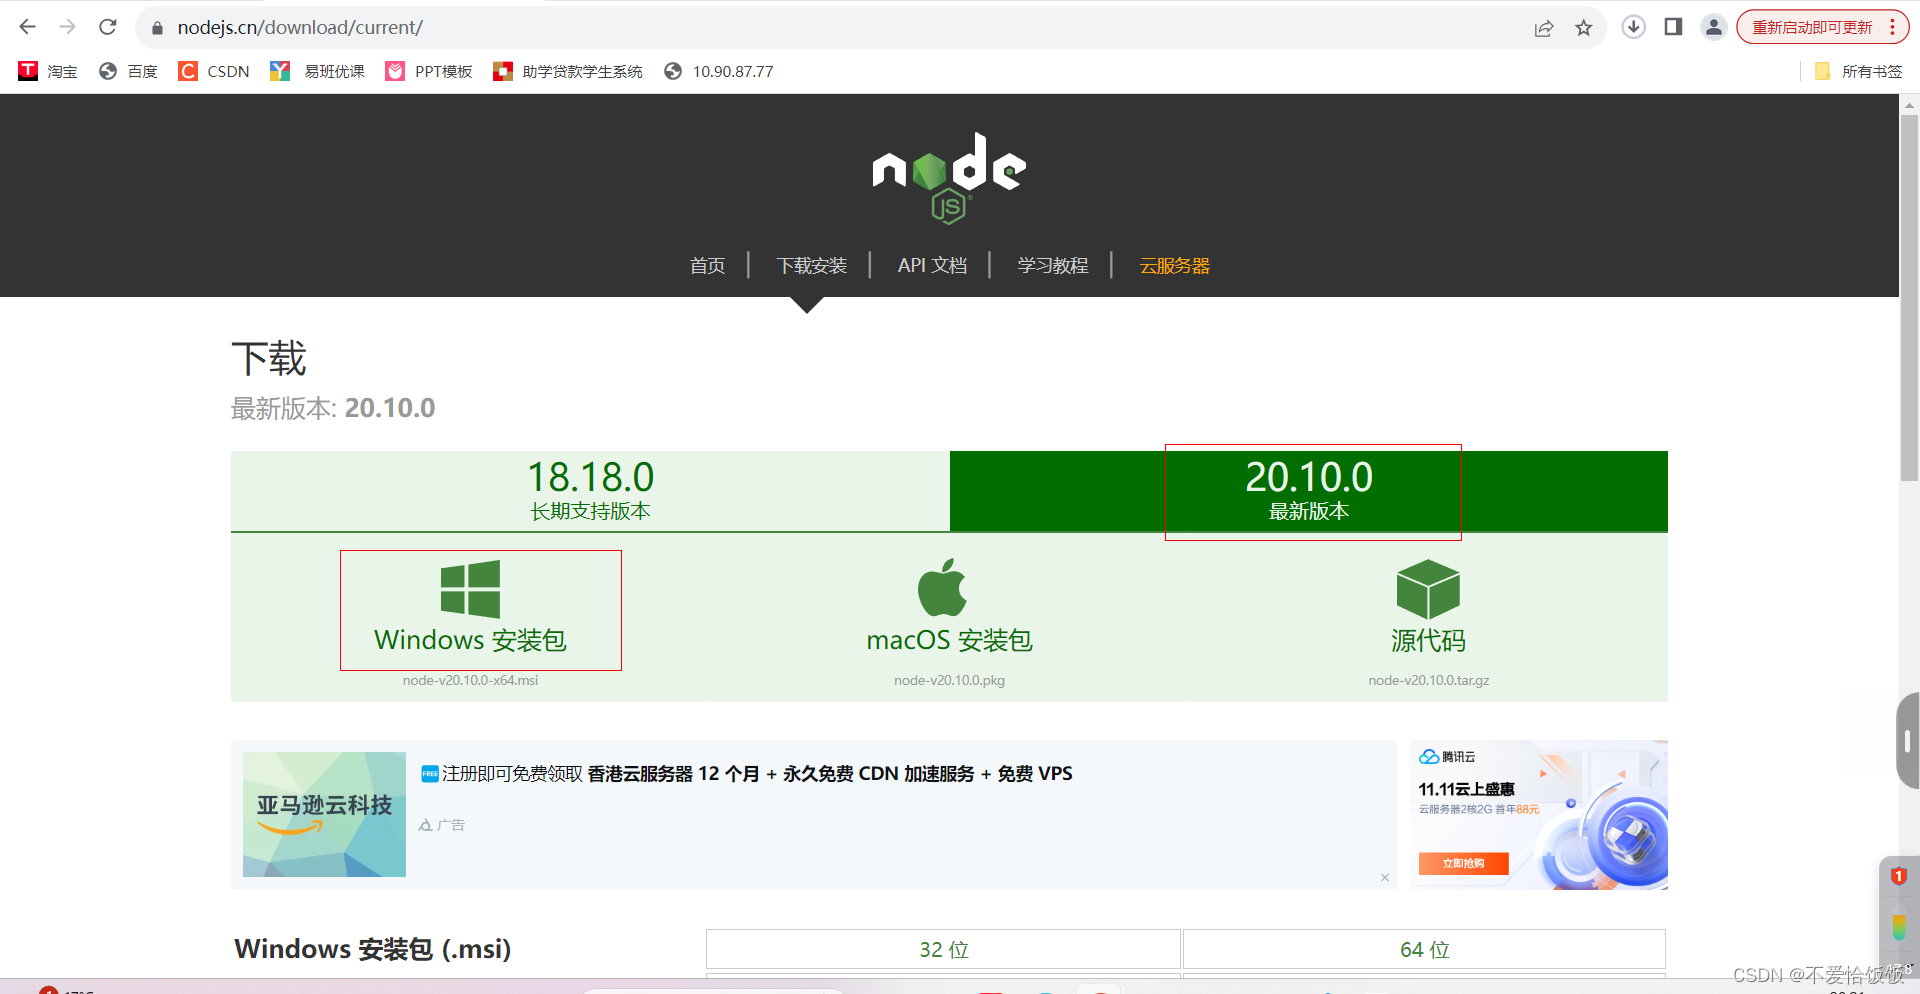Click the vertical page scrollbar
The width and height of the screenshot is (1920, 994).
pos(1909,300)
